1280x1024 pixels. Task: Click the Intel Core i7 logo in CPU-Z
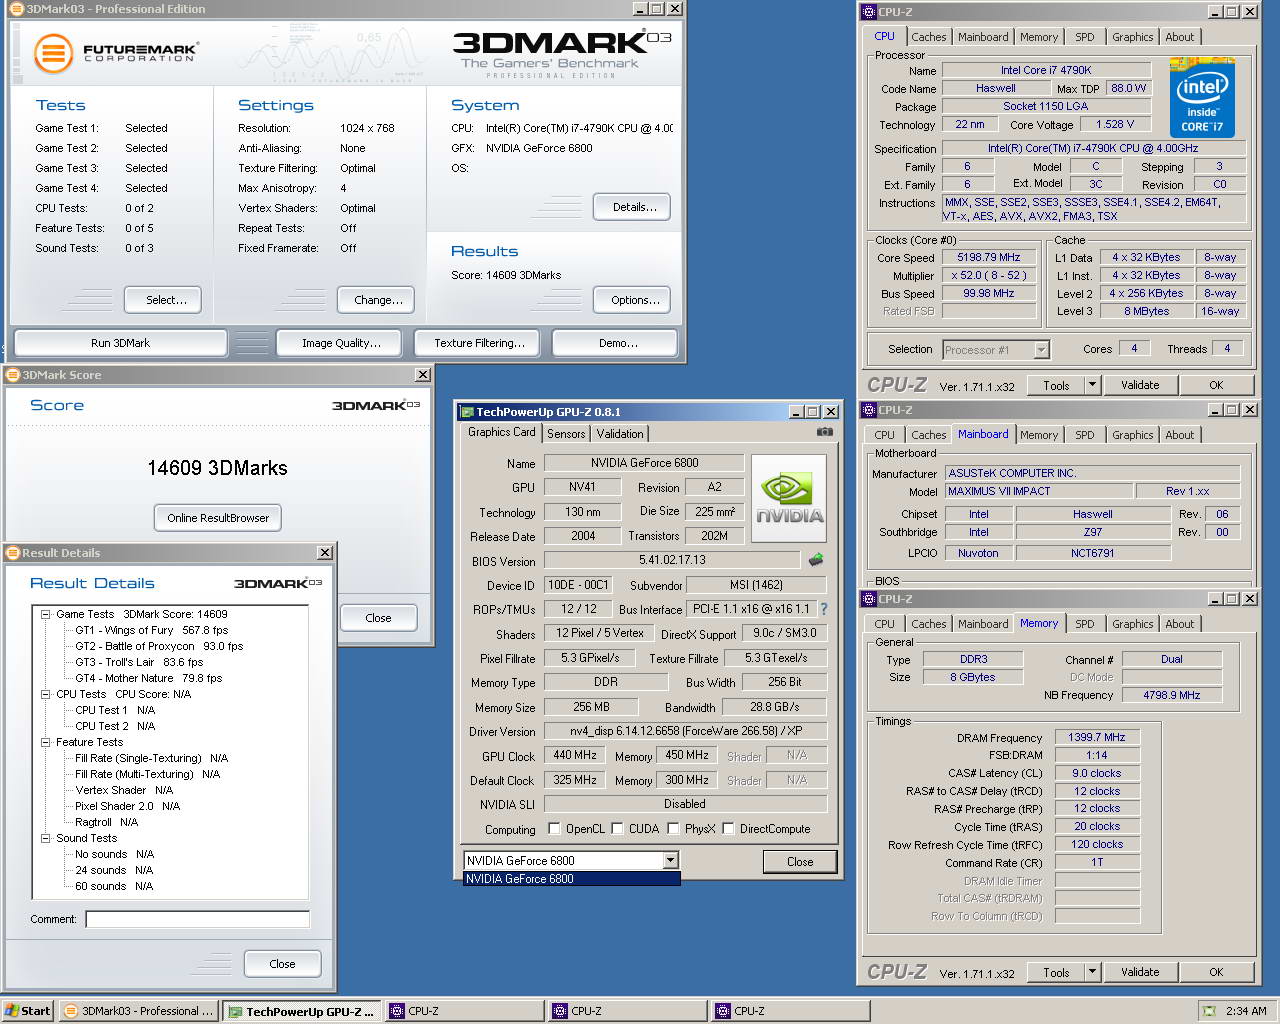point(1202,98)
